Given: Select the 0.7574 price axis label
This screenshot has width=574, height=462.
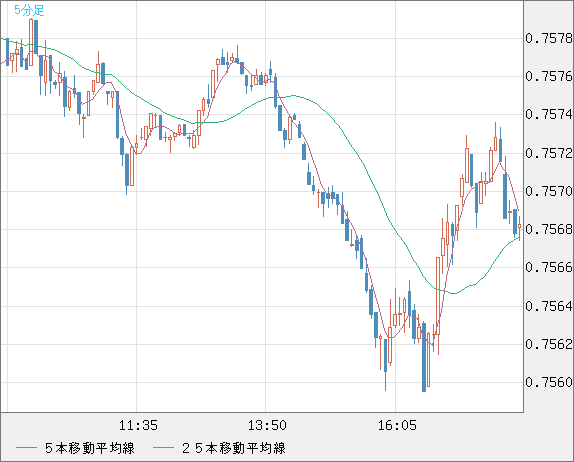Looking at the screenshot, I should click(x=549, y=115).
